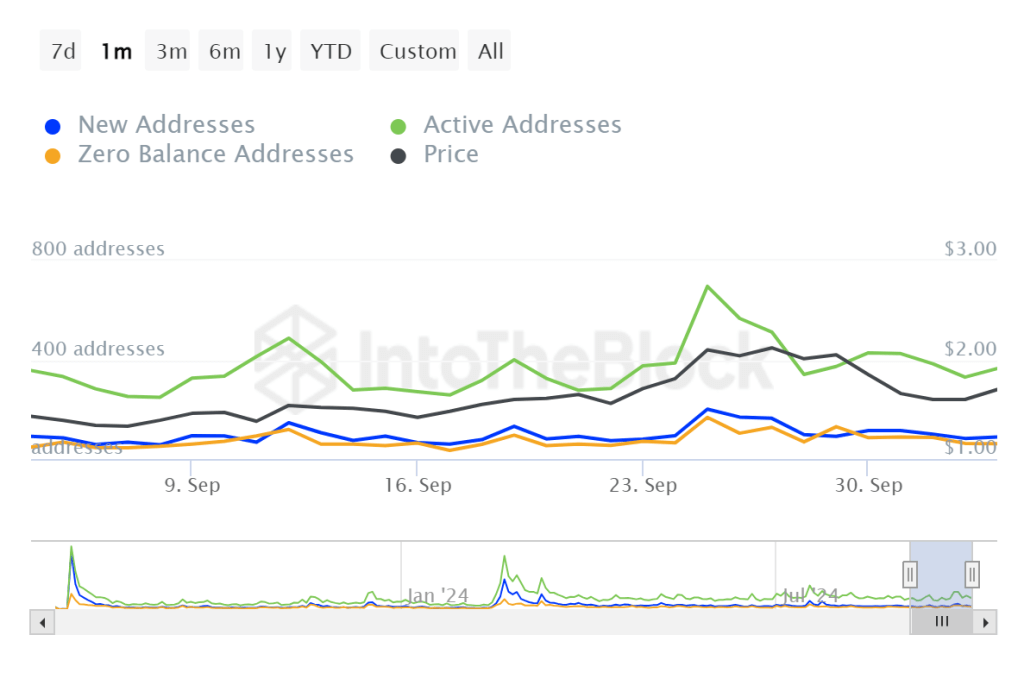Image resolution: width=1024 pixels, height=679 pixels.
Task: Select the 7d time range
Action: tap(63, 51)
